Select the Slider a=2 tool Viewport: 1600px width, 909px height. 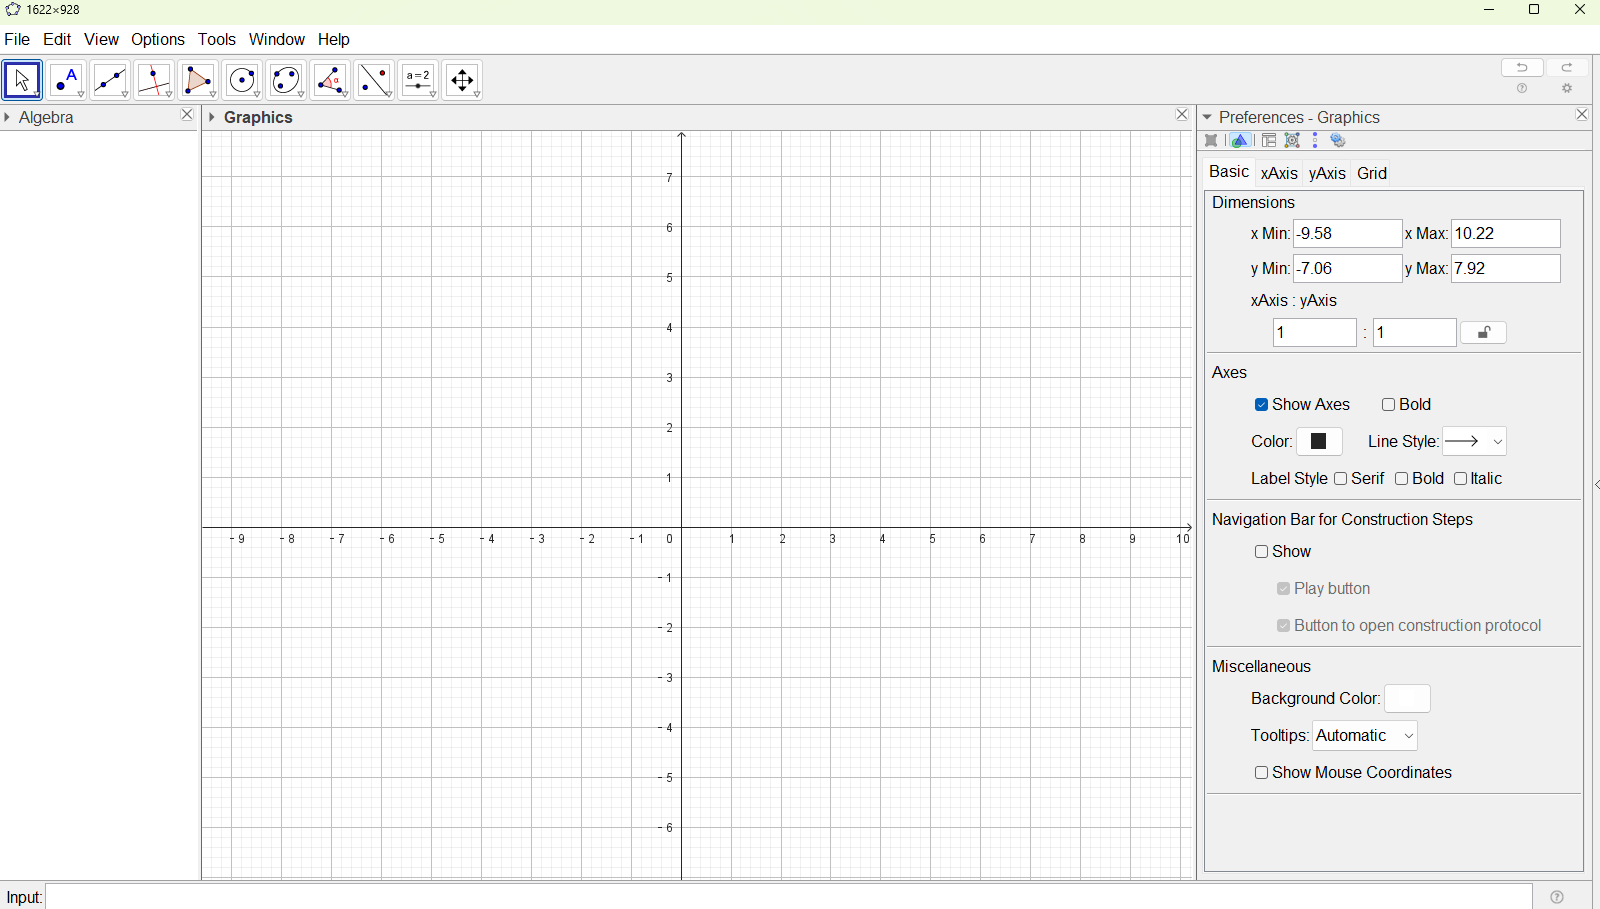tap(418, 80)
